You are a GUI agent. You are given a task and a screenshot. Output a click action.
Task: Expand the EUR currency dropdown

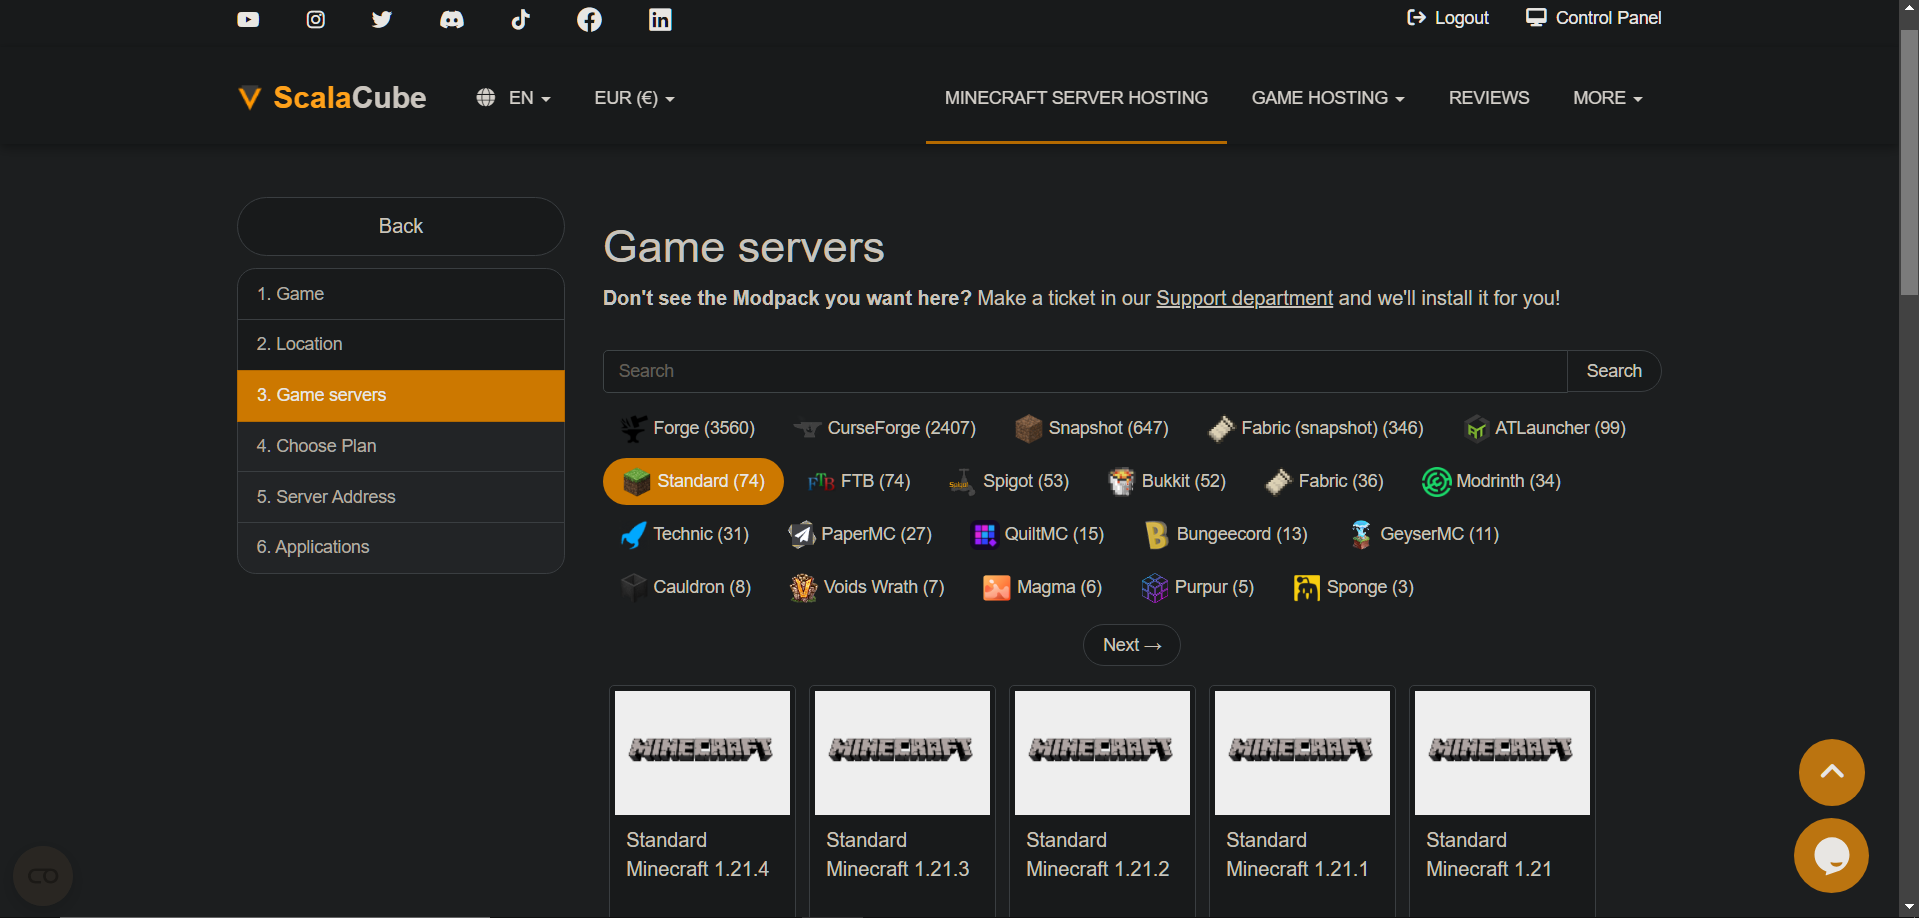click(x=634, y=98)
